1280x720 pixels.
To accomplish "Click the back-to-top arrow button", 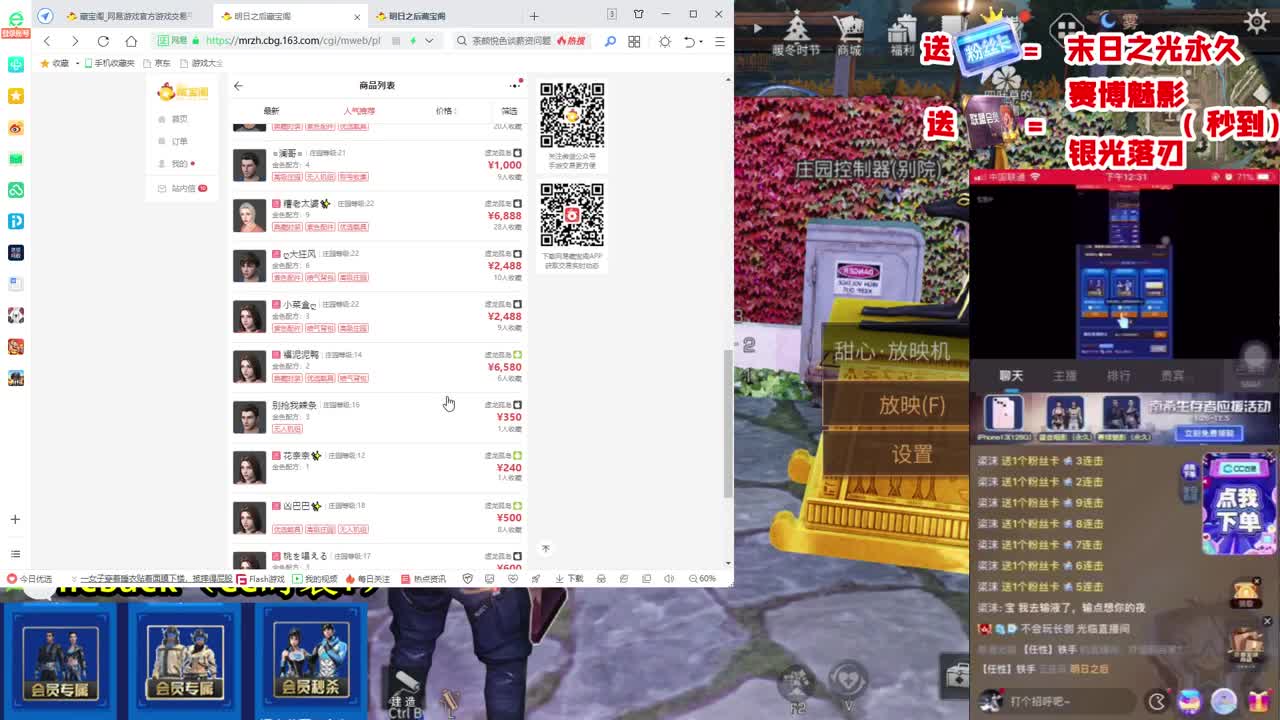I will [545, 548].
